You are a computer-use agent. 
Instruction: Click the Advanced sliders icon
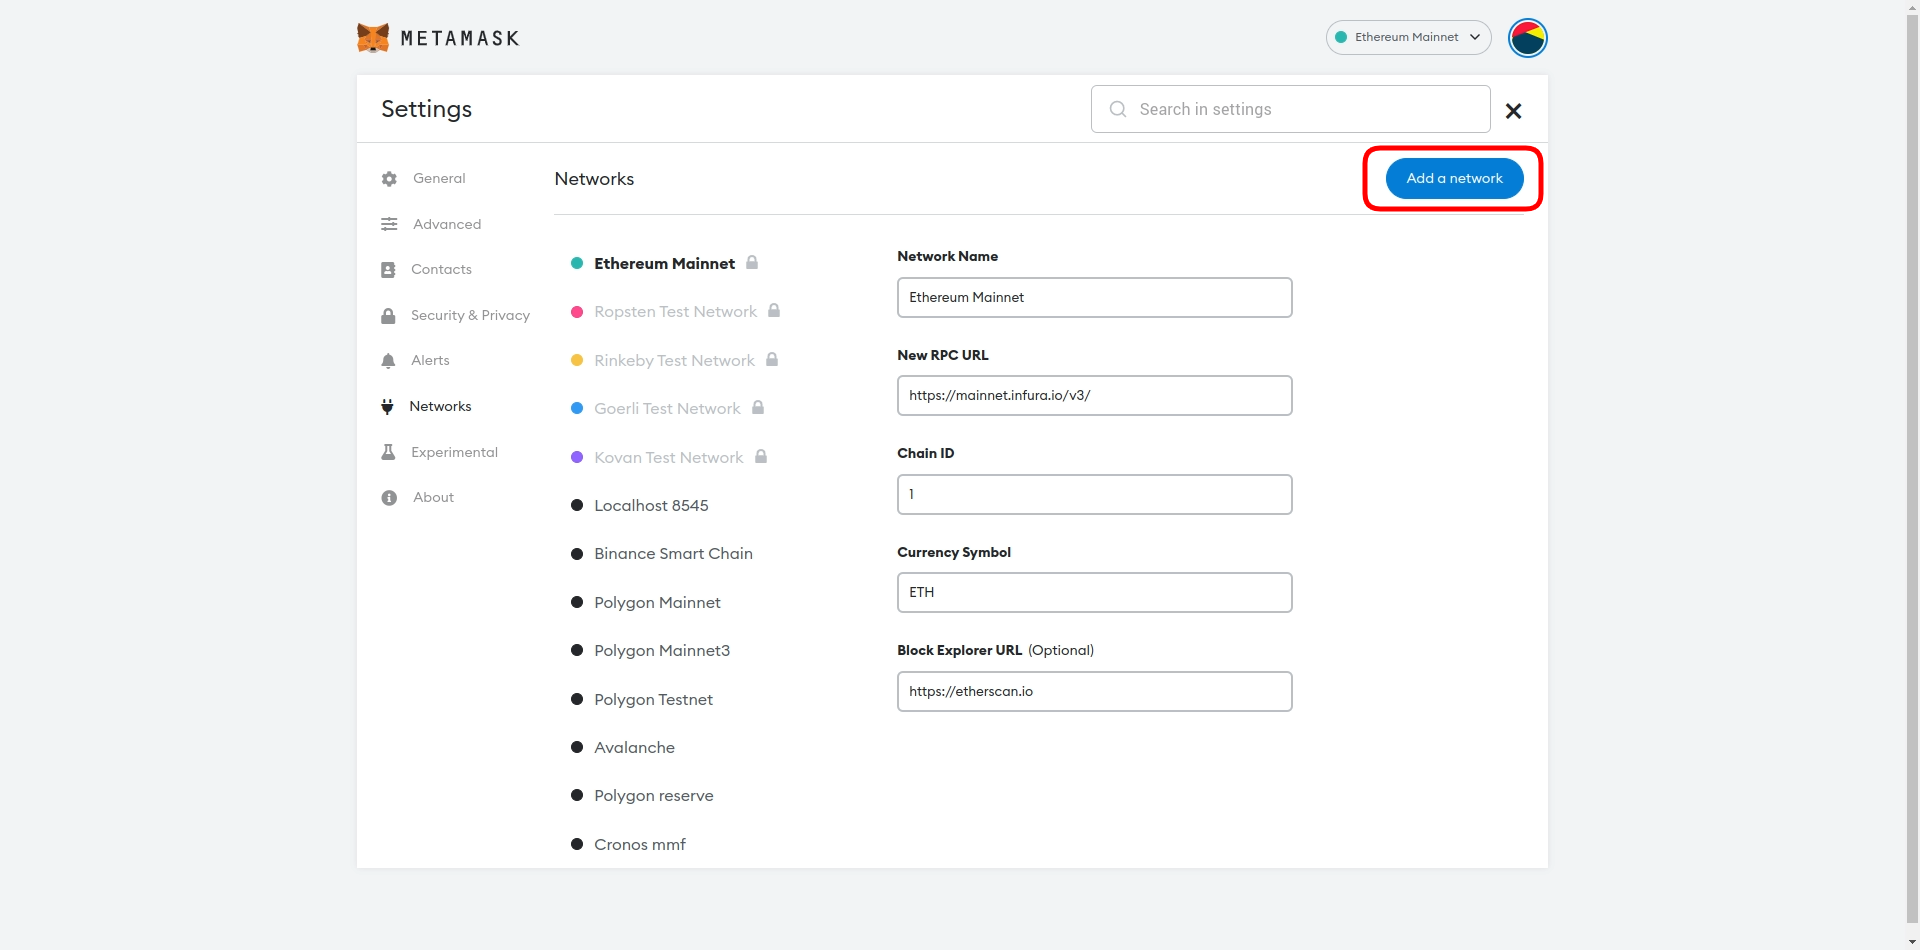click(389, 224)
